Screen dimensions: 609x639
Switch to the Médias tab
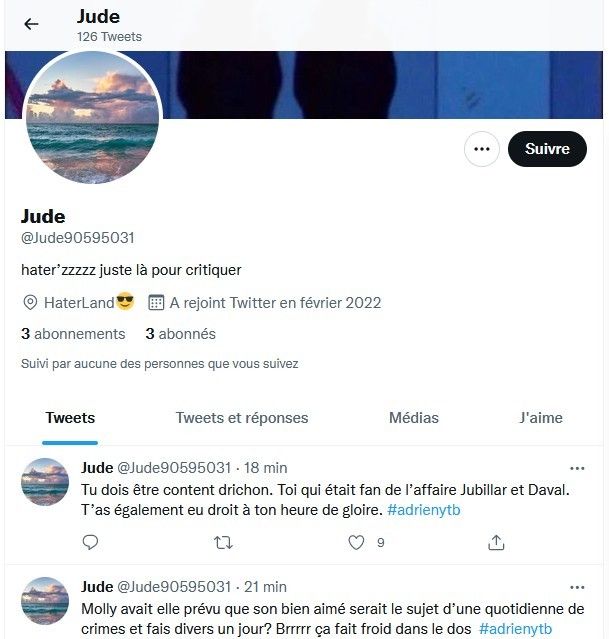(x=414, y=418)
